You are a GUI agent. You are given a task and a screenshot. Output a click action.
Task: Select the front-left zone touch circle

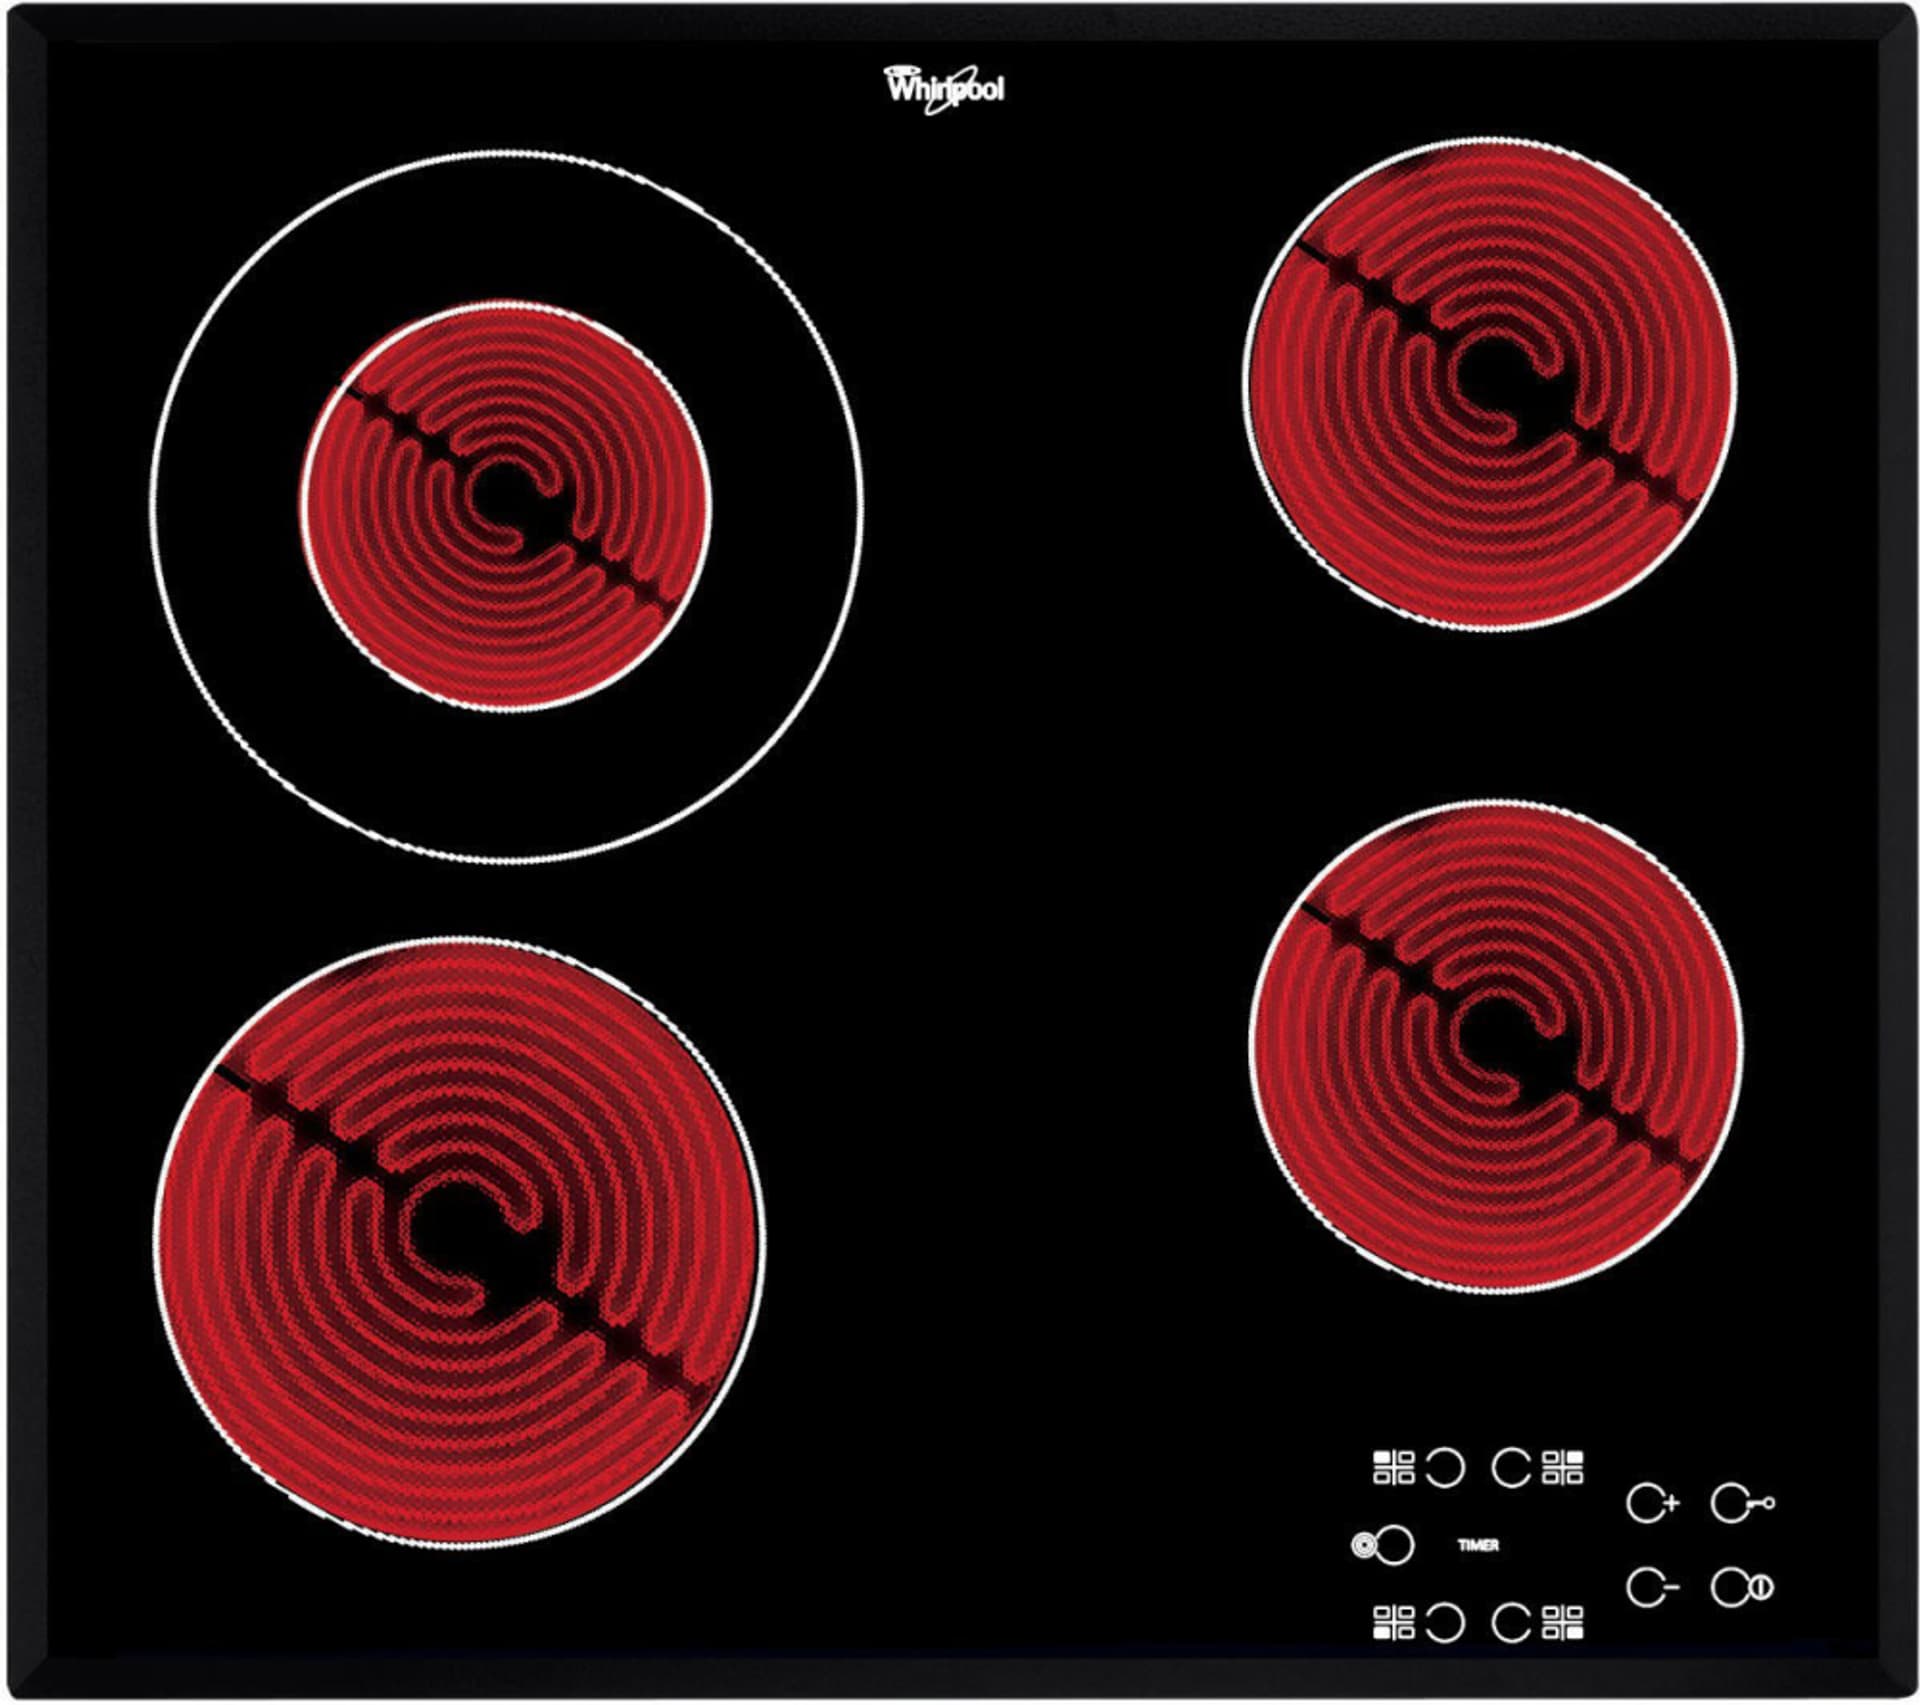click(1444, 1623)
